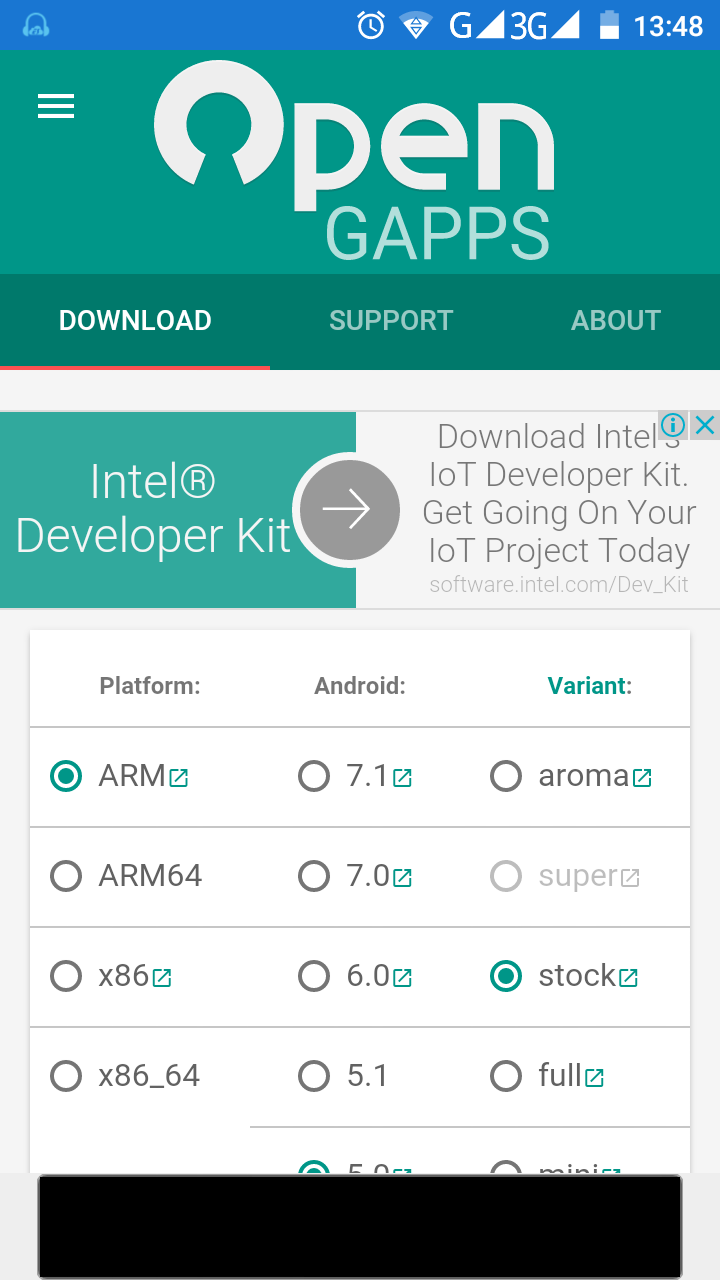Close the Intel advertisement
Image resolution: width=720 pixels, height=1280 pixels.
tap(705, 425)
